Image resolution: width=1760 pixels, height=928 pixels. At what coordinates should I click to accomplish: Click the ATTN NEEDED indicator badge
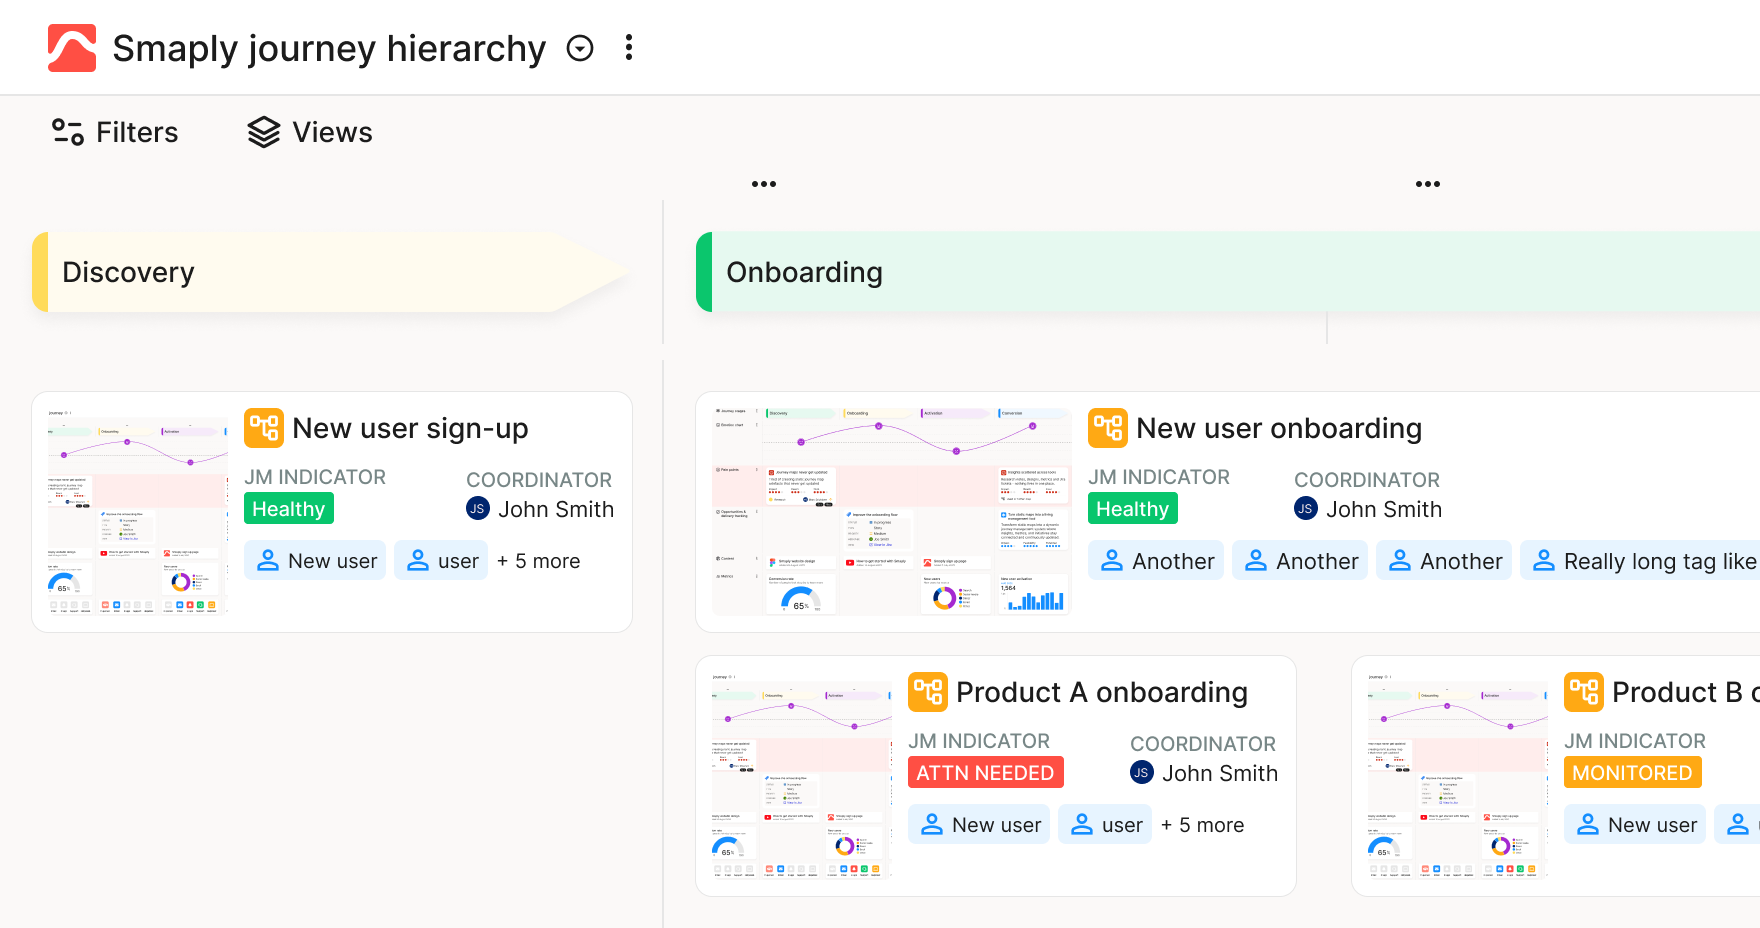pos(986,773)
